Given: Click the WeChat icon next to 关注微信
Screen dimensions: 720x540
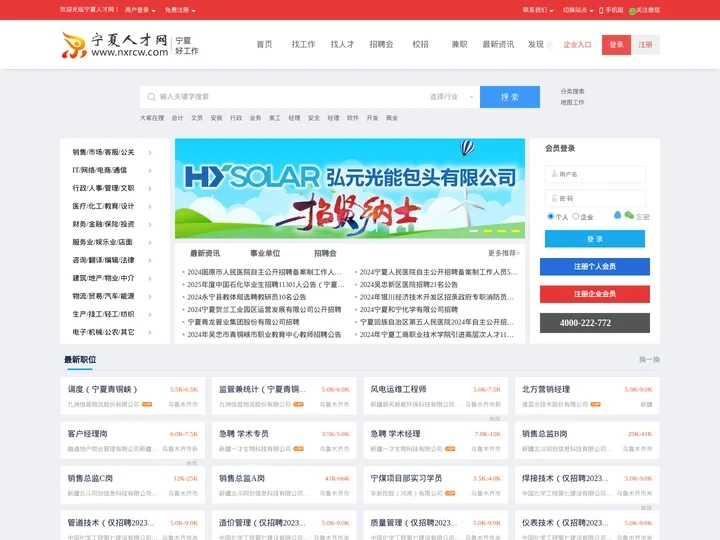Looking at the screenshot, I should [x=632, y=11].
